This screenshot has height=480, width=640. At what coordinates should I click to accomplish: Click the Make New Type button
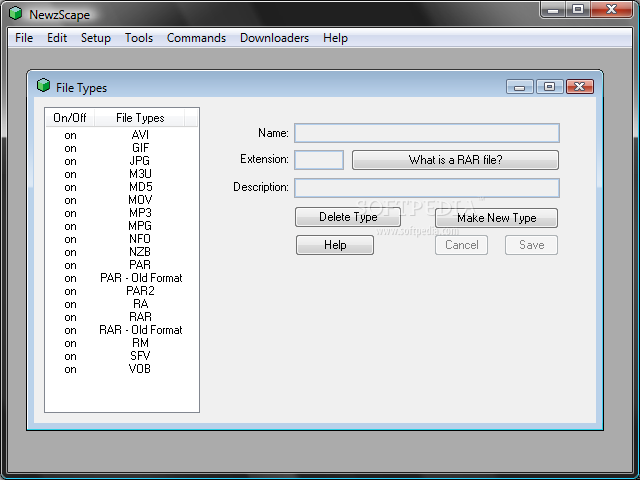[496, 218]
